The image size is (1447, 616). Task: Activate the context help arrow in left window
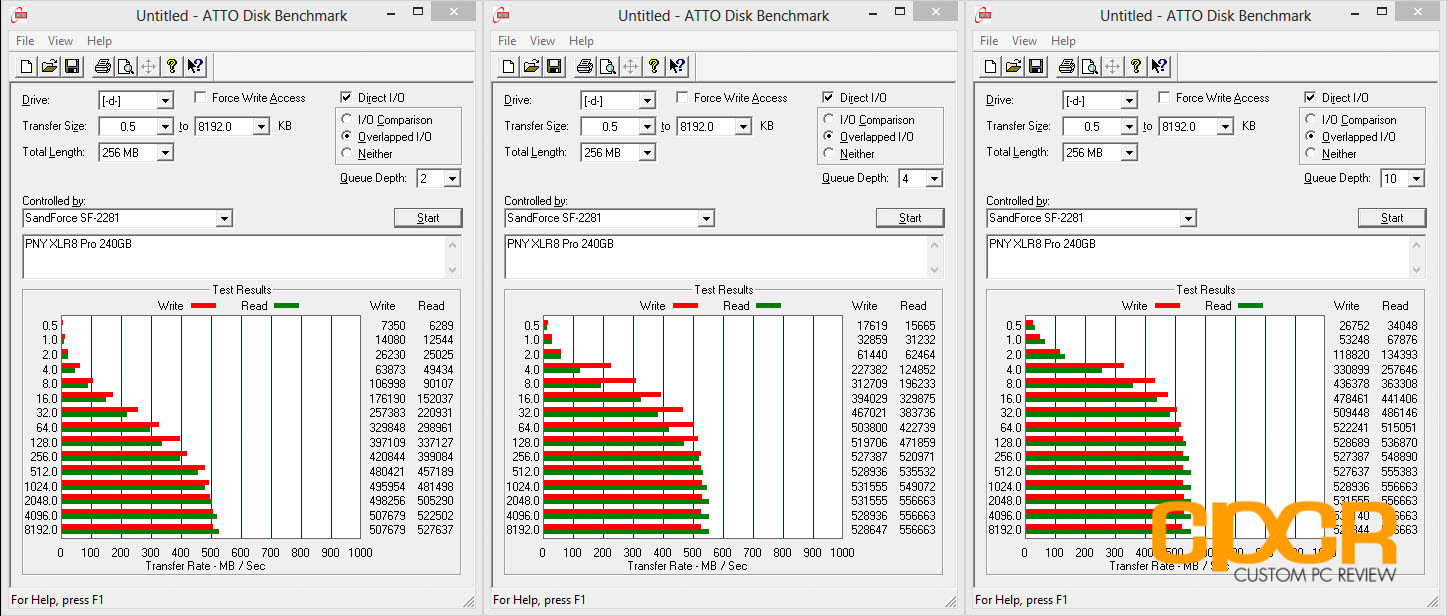(x=195, y=66)
